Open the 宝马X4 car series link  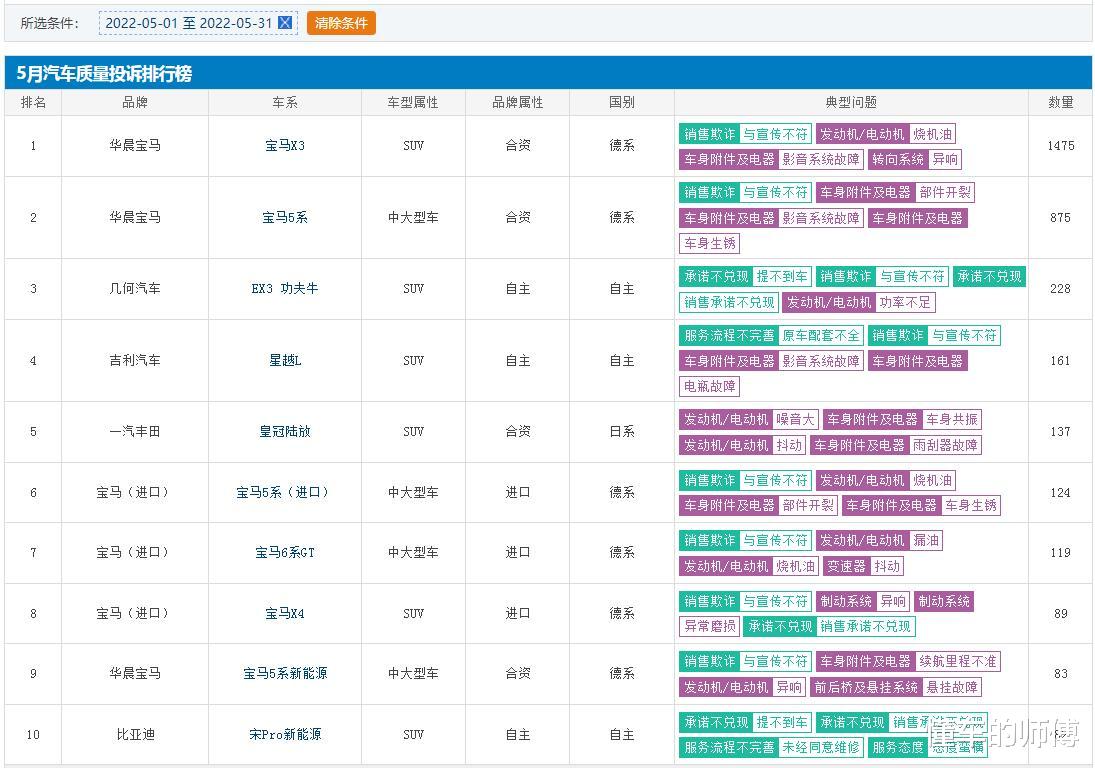285,614
